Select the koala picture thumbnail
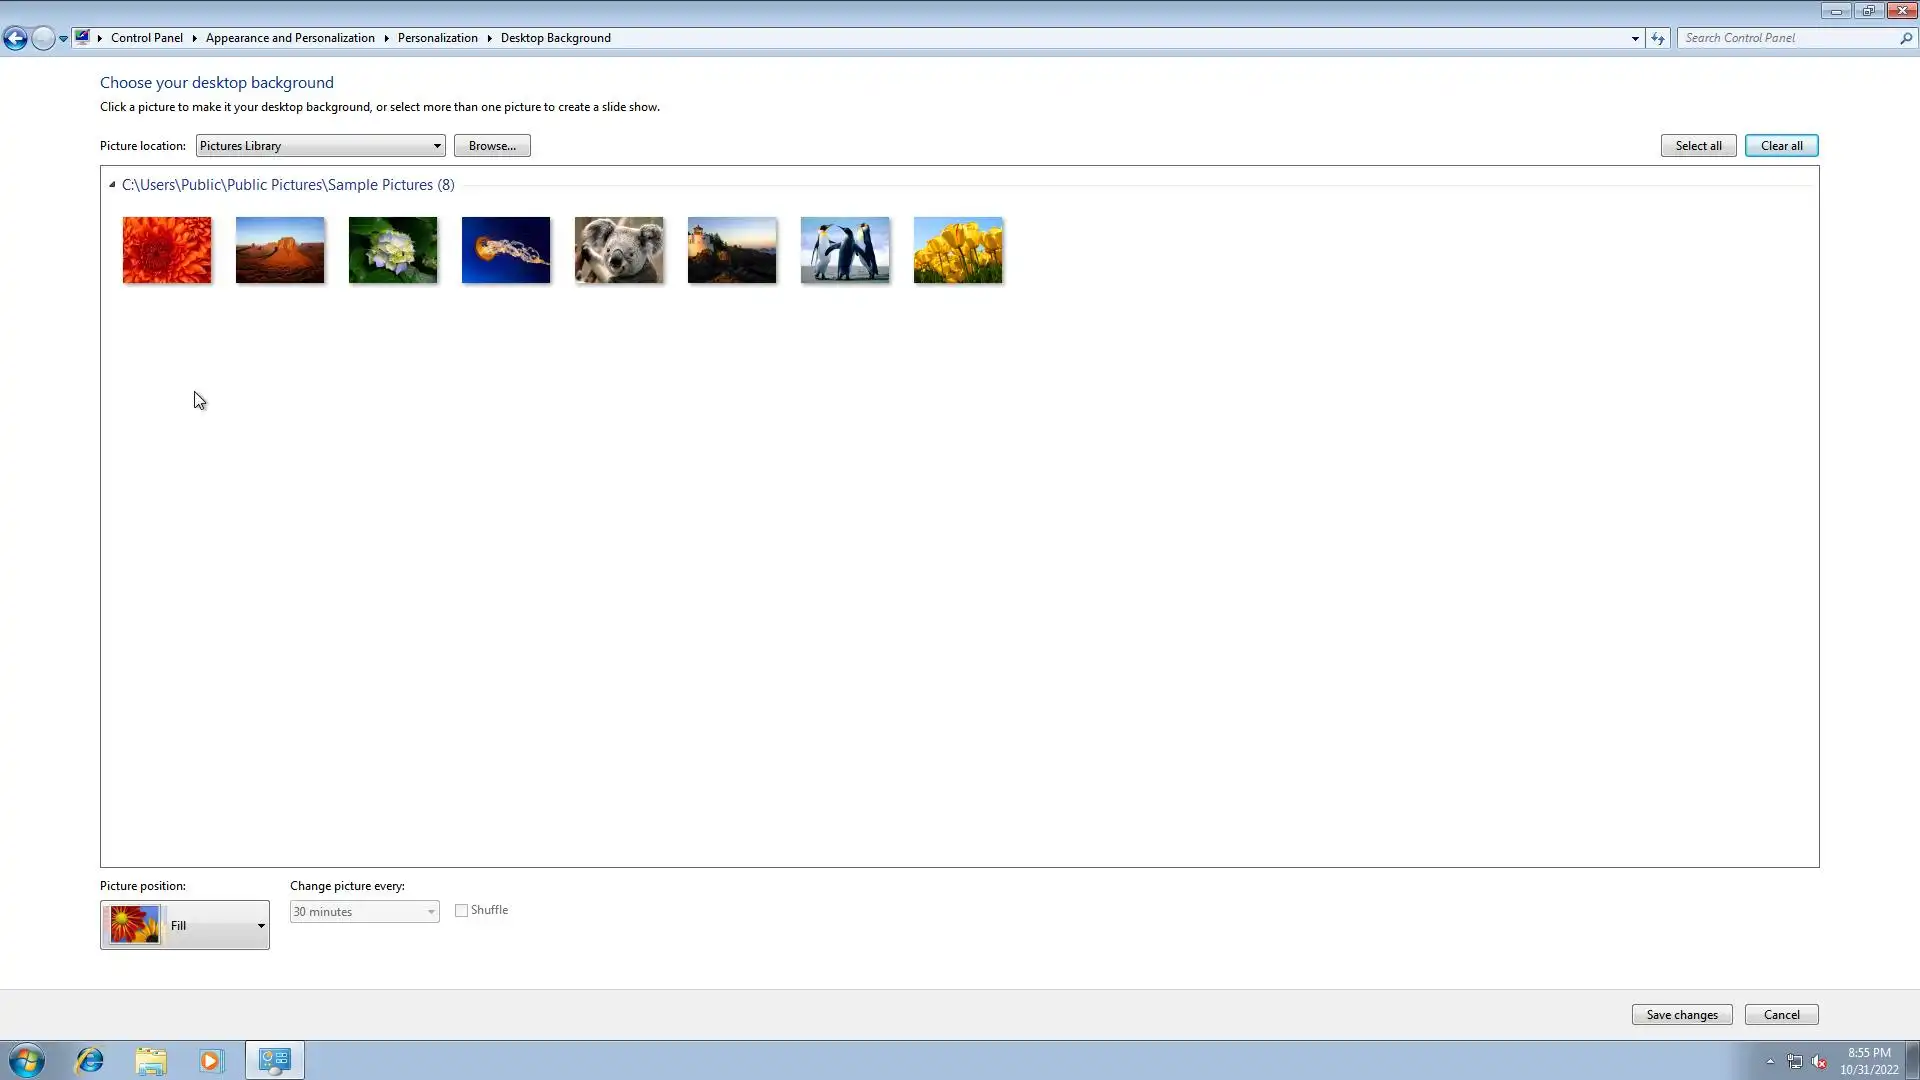 coord(619,250)
